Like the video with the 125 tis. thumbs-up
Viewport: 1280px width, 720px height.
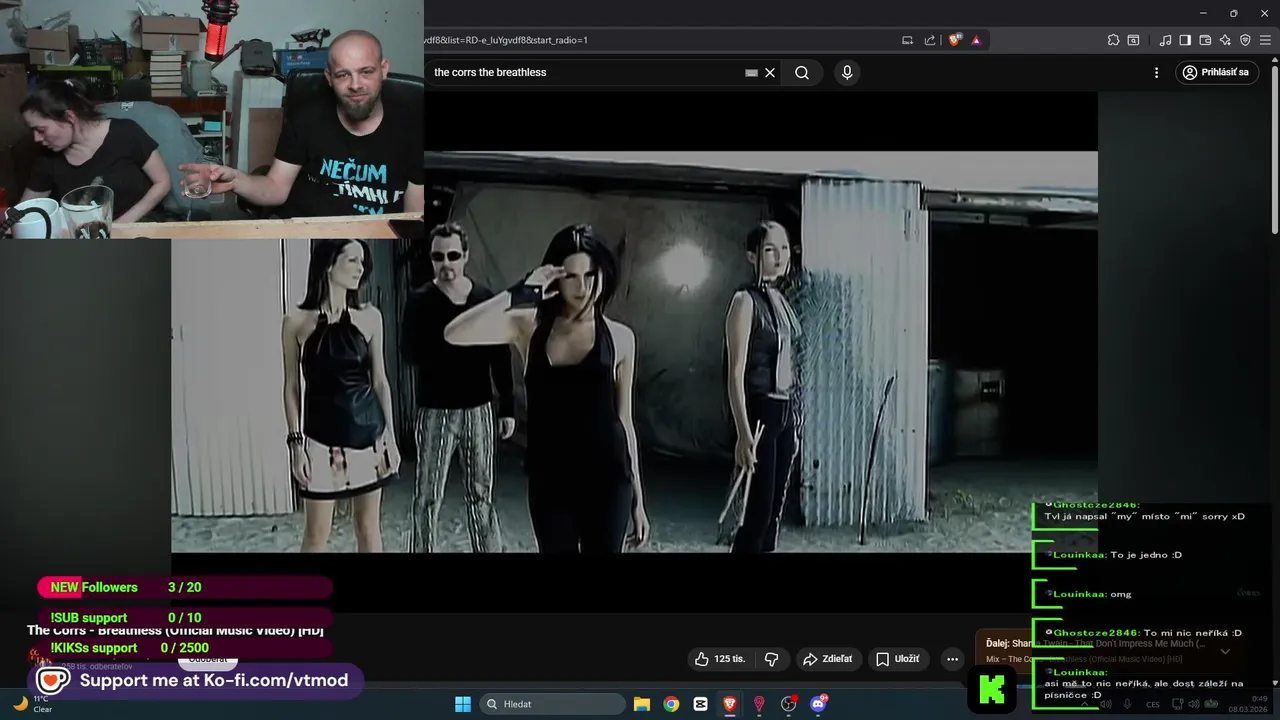pyautogui.click(x=720, y=659)
